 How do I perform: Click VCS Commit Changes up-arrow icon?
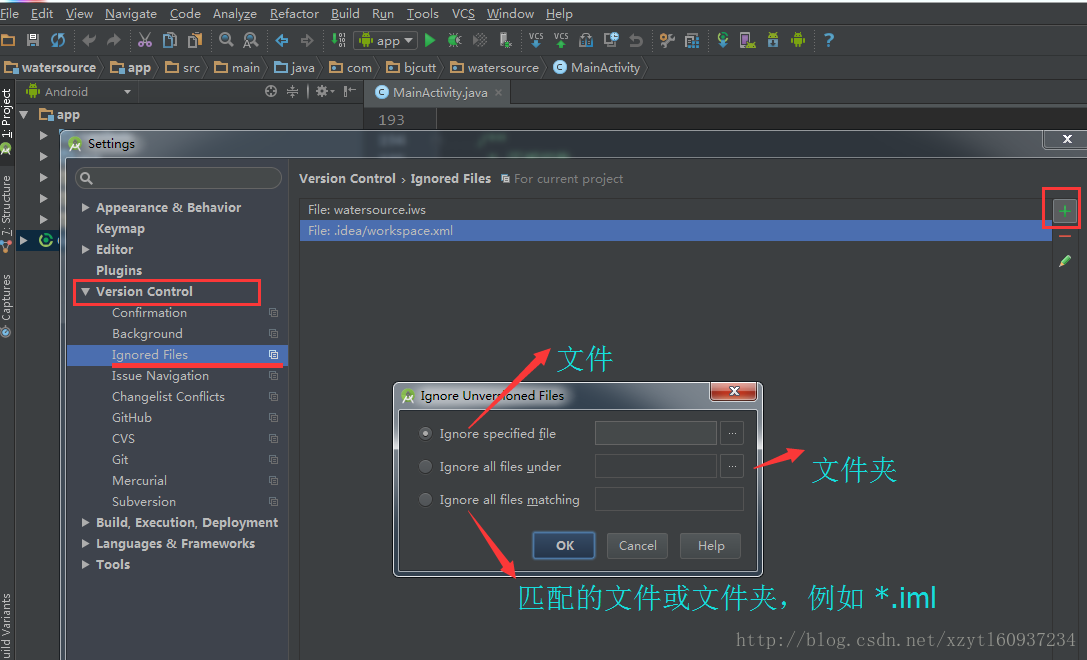tap(561, 40)
